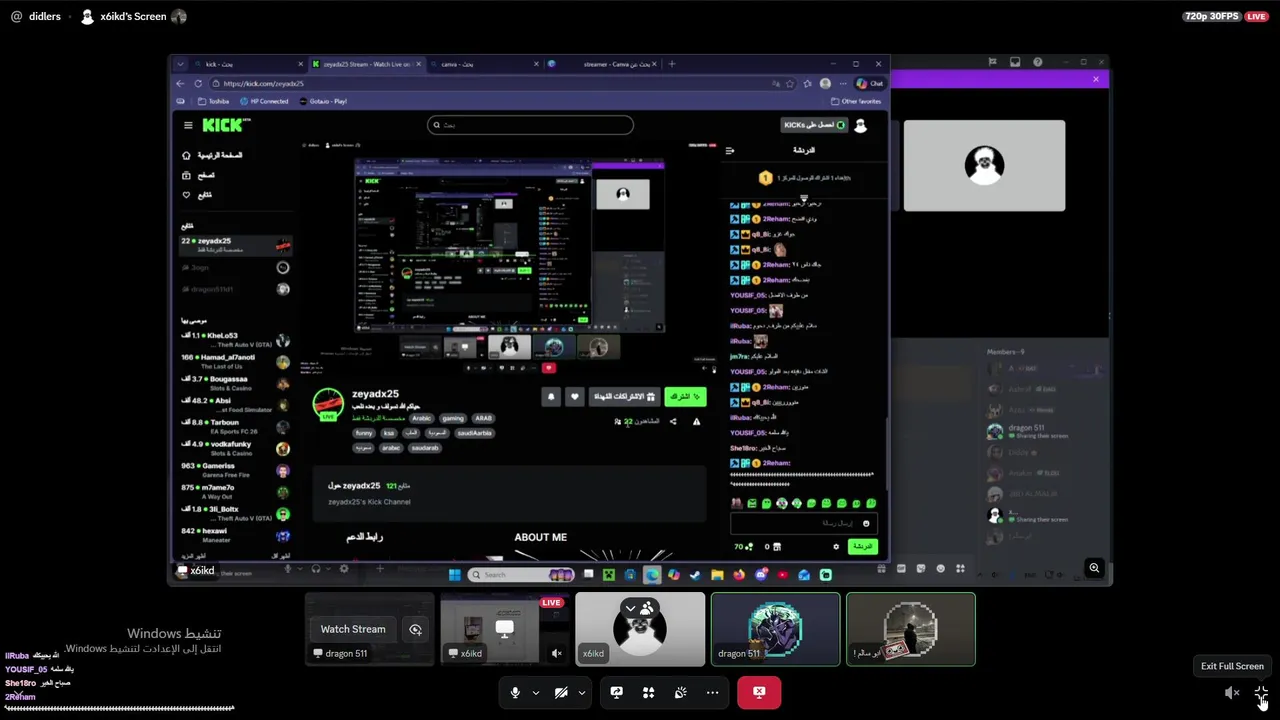Screen dimensions: 1280x720
Task: Click mute icon on x6ikd stream tile
Action: tap(557, 653)
